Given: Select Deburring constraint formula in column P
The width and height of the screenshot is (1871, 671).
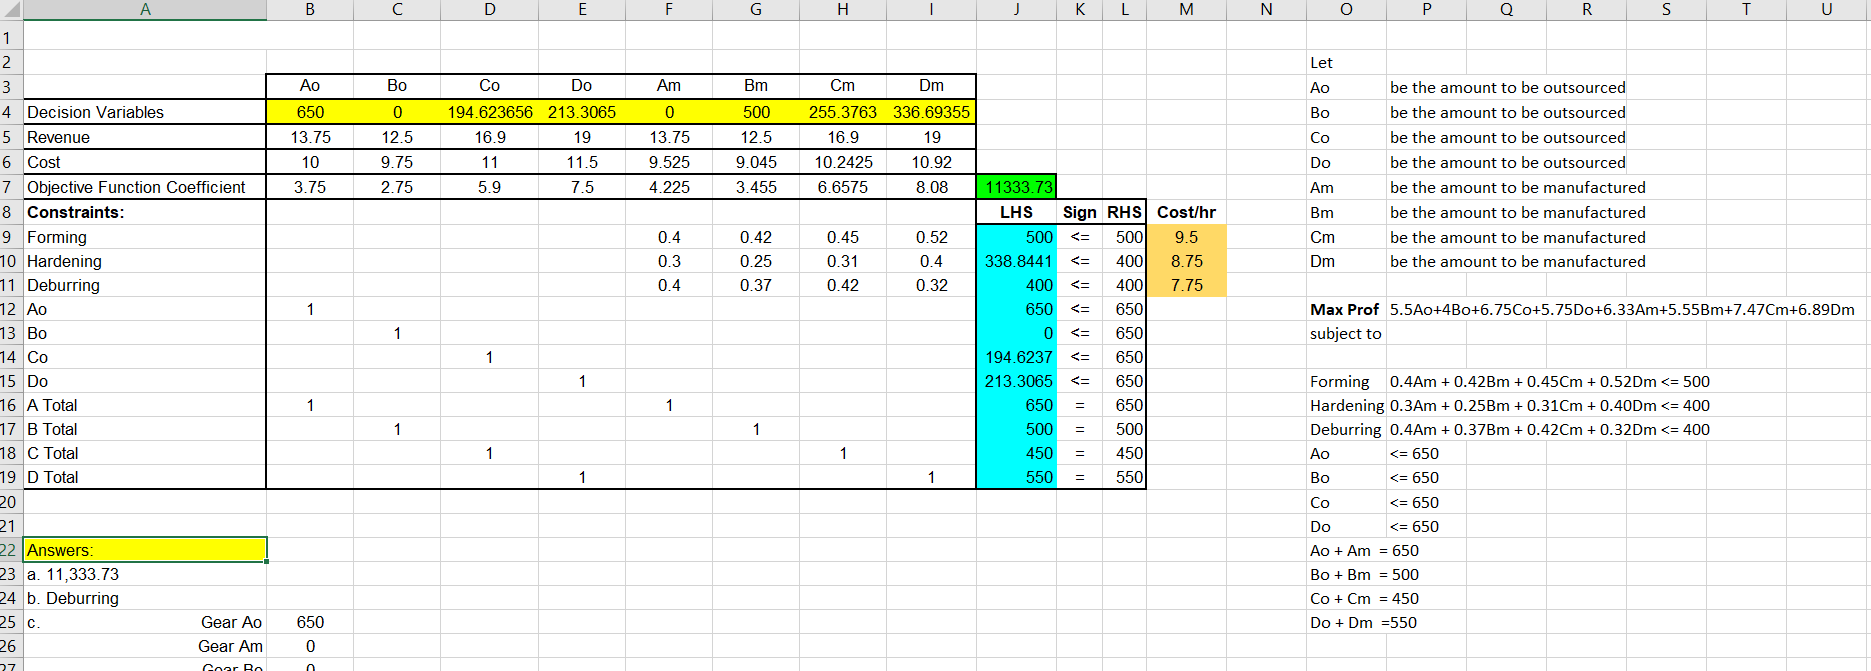Looking at the screenshot, I should coord(1550,429).
